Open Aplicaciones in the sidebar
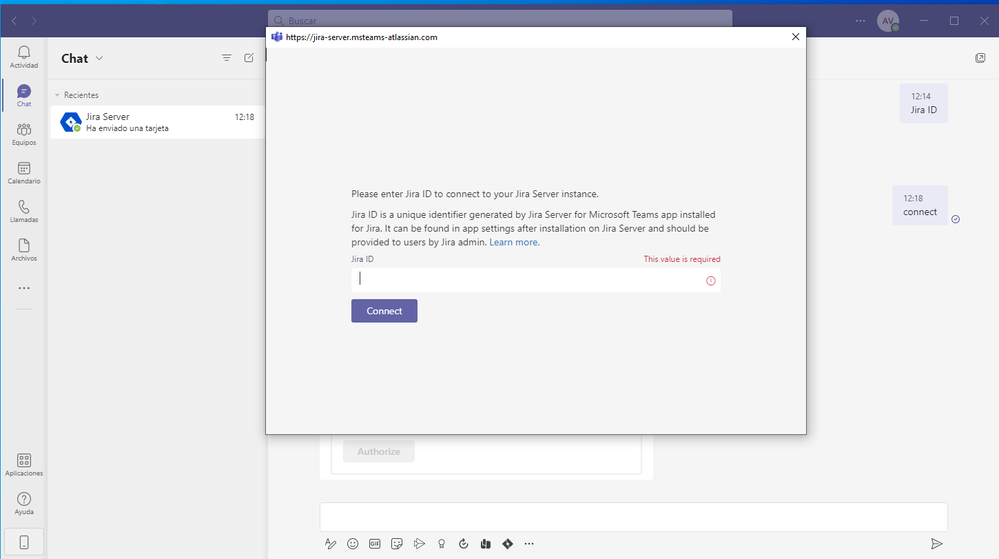The height and width of the screenshot is (559, 999). (24, 465)
